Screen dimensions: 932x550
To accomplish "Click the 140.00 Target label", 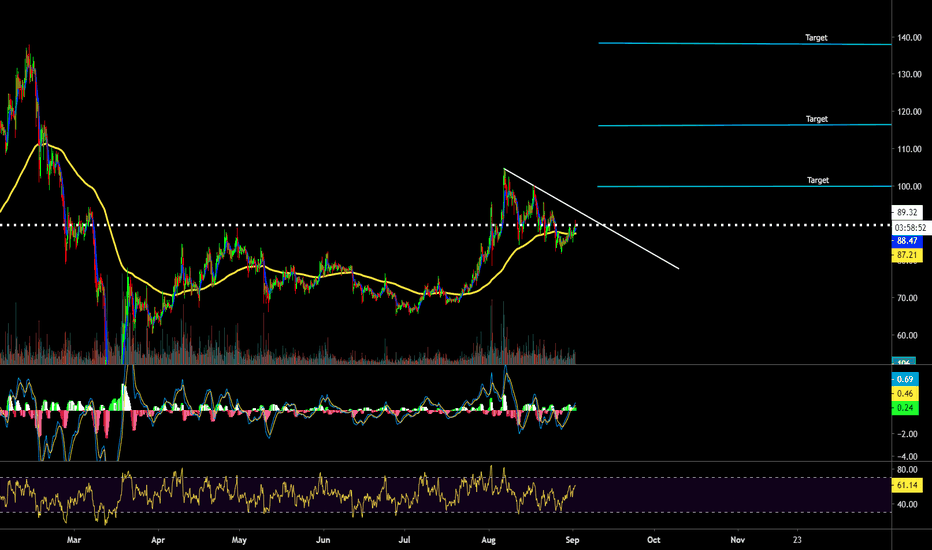I will coord(816,37).
